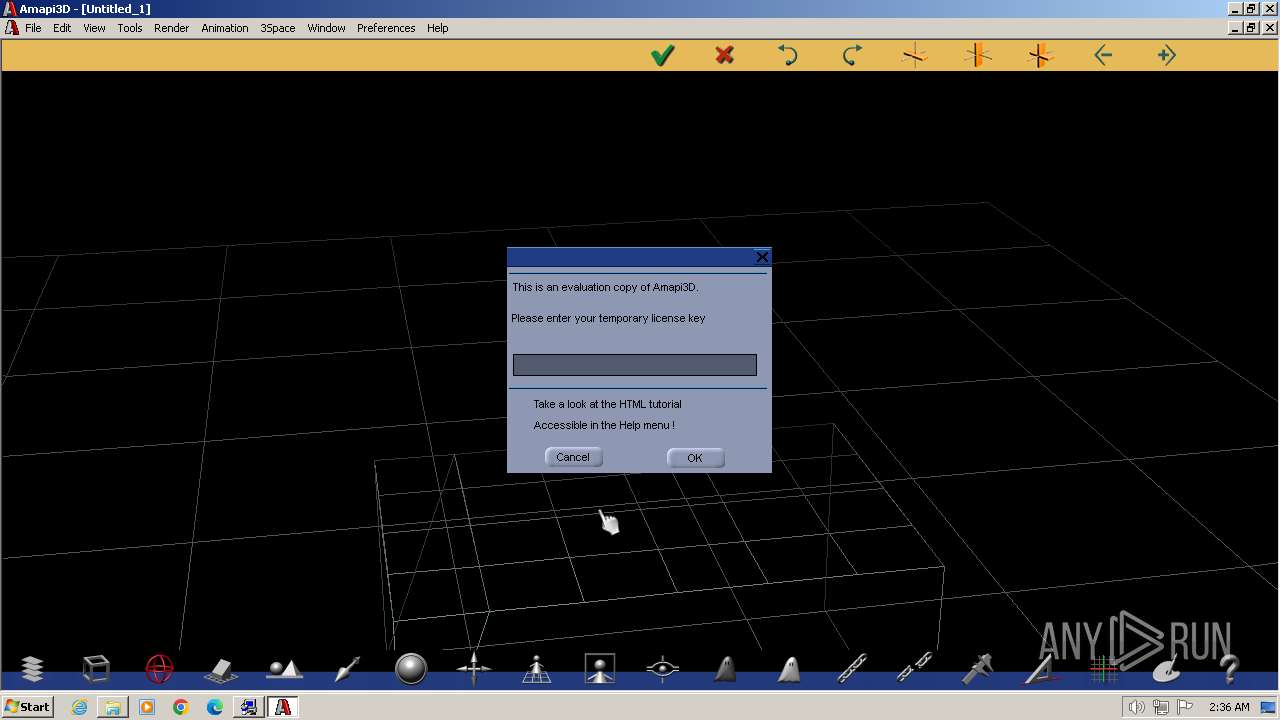
Task: Open the stacked layers icon
Action: click(32, 668)
